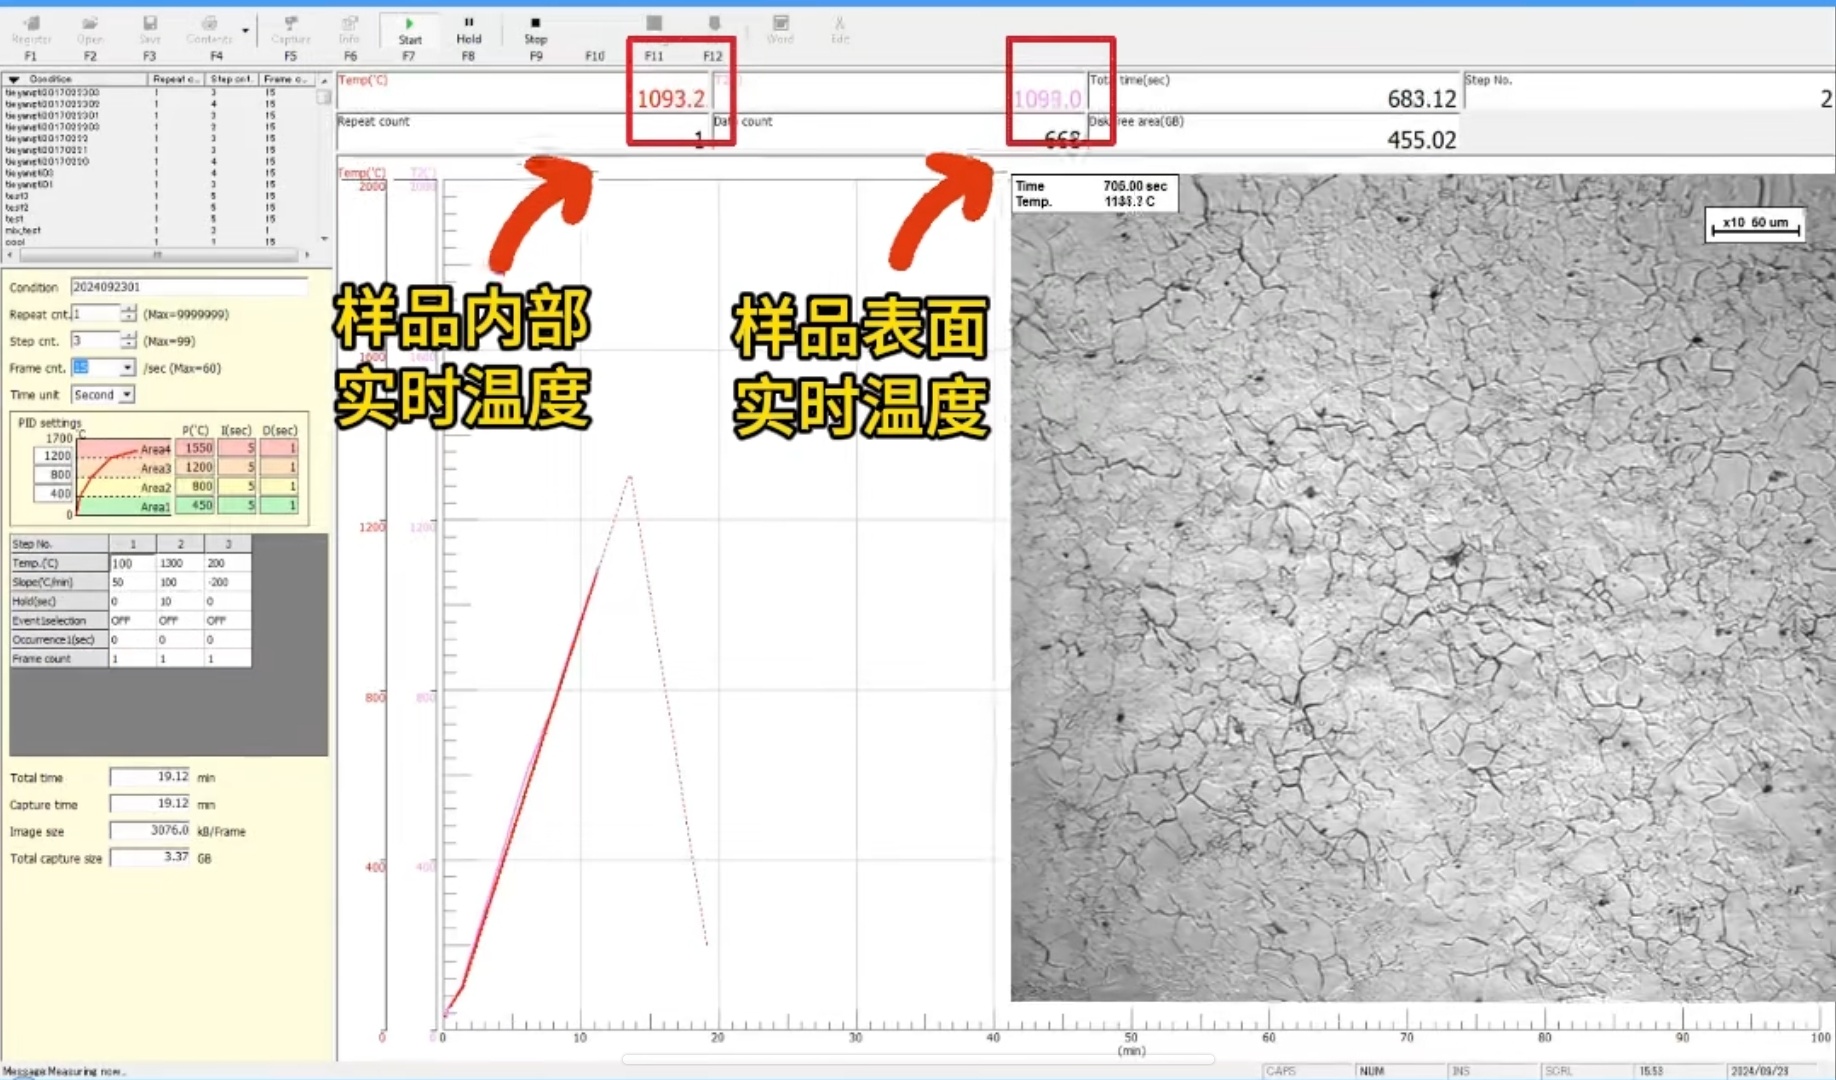Toggle Event1selection OFF for step 3
The image size is (1836, 1080).
(227, 621)
